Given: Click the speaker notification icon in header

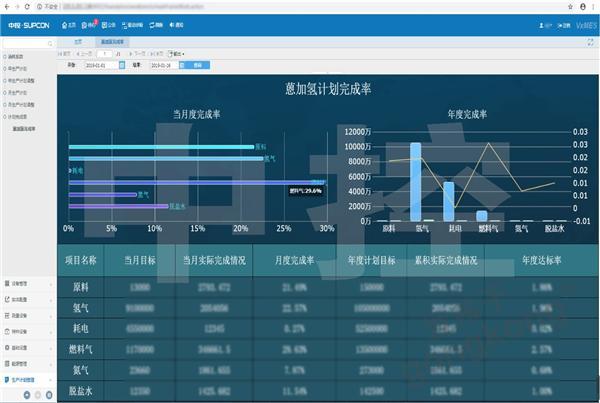Looking at the screenshot, I should coord(172,25).
